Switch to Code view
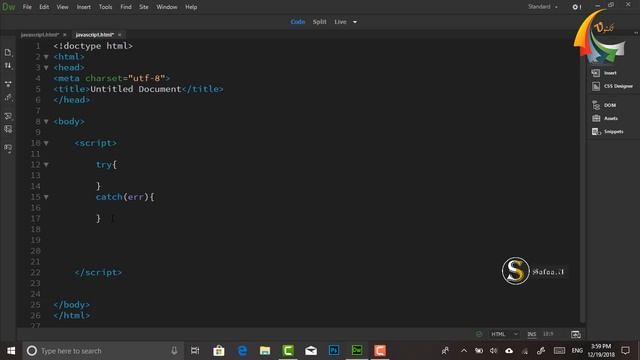The image size is (640, 360). 298,22
